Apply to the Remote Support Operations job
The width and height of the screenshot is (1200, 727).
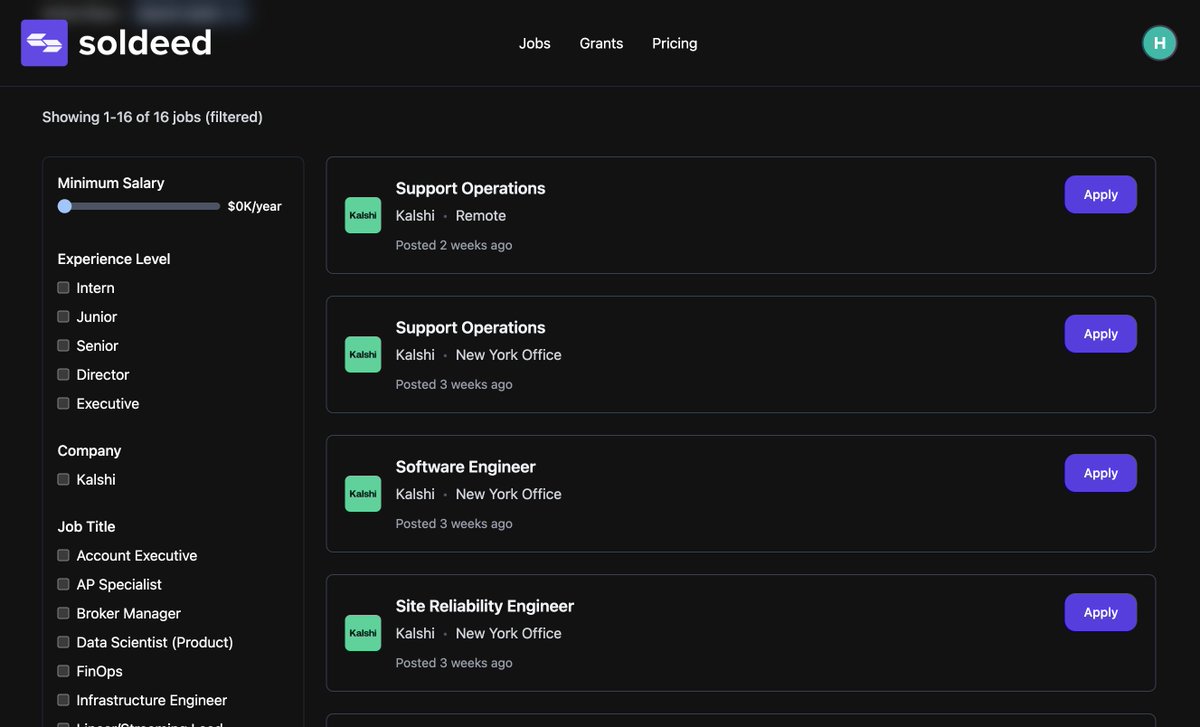(x=1100, y=195)
